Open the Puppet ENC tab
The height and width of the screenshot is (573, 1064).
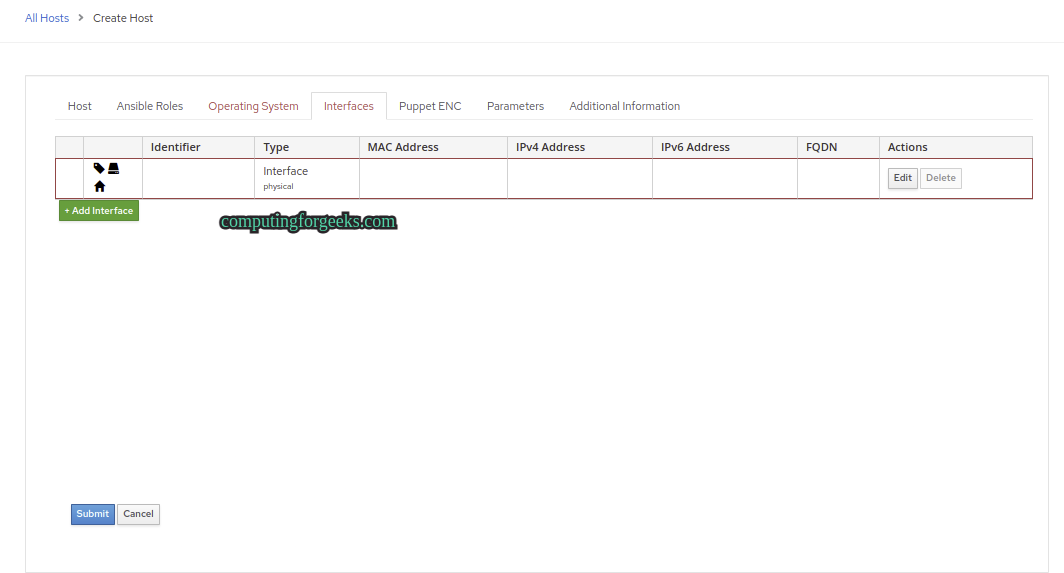tap(430, 106)
